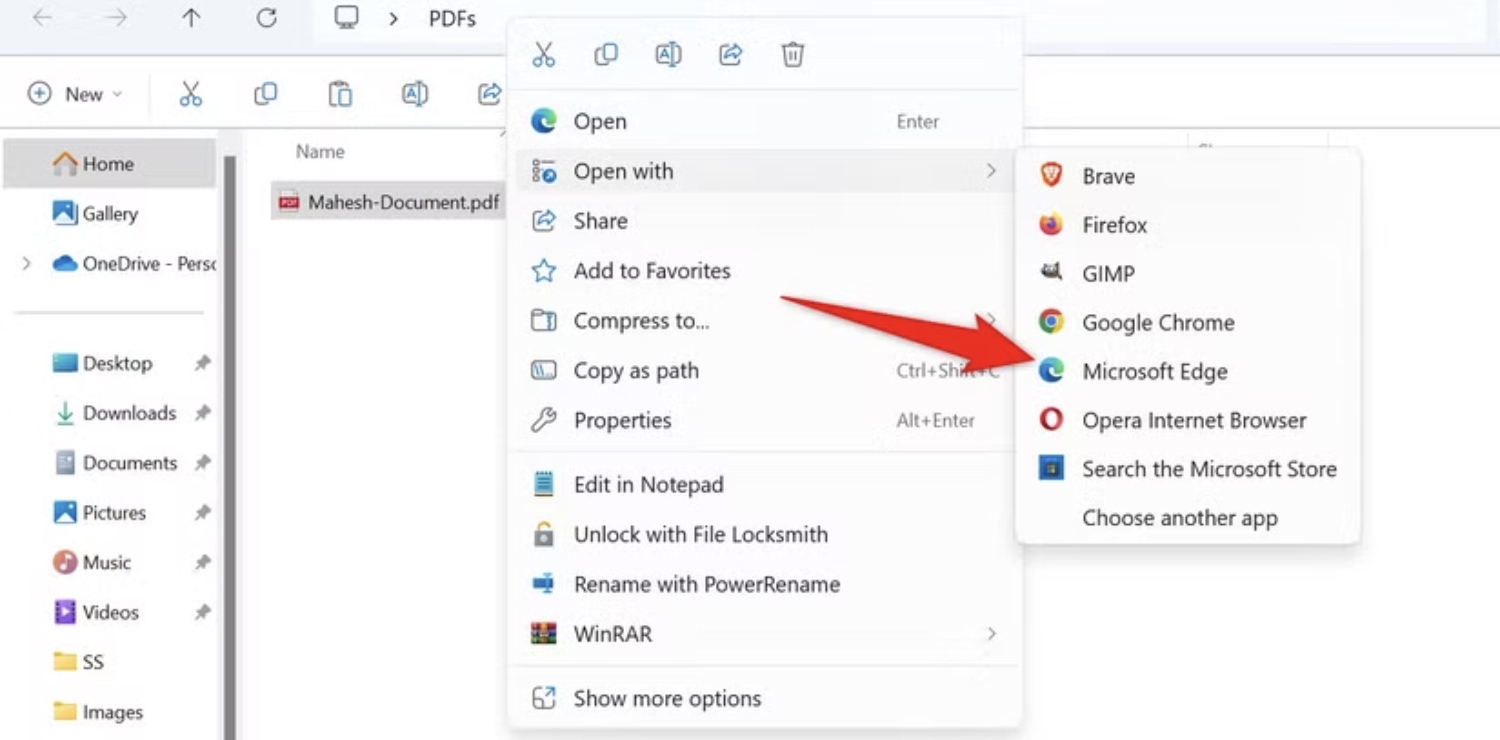Select Search the Microsoft Store
Image resolution: width=1500 pixels, height=740 pixels.
click(x=1187, y=470)
